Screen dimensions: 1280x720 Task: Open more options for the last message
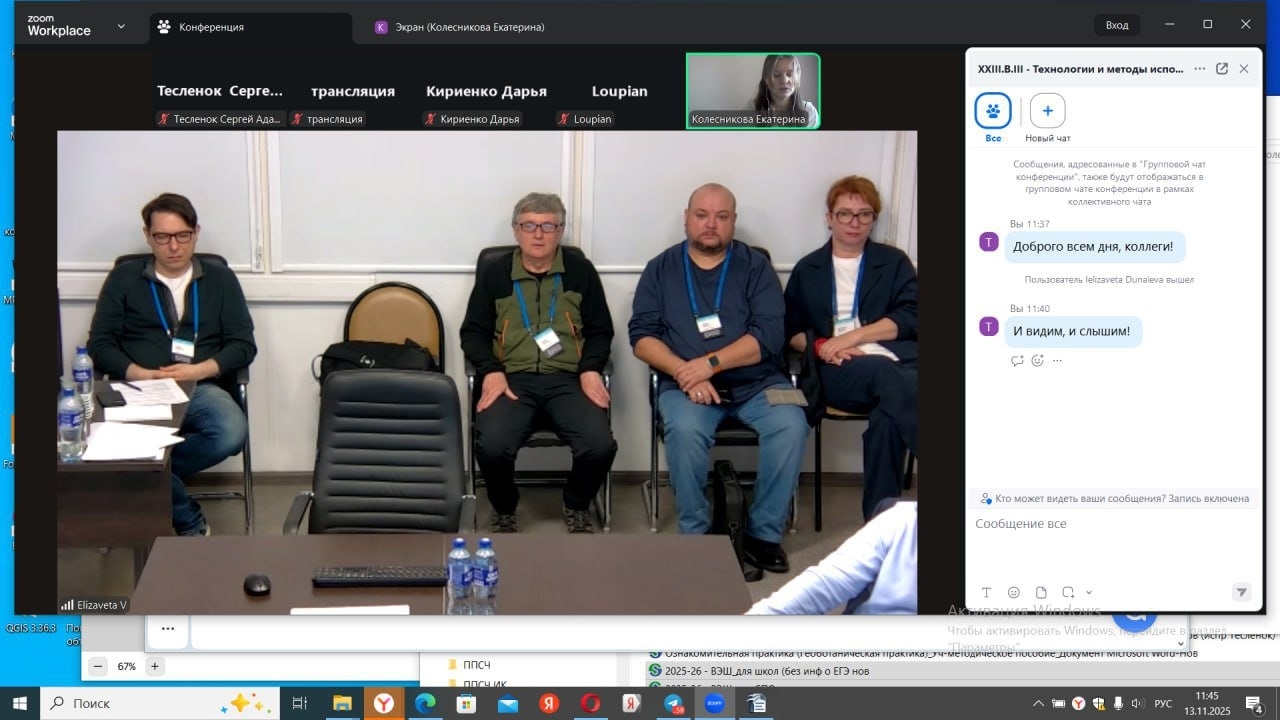(1057, 361)
